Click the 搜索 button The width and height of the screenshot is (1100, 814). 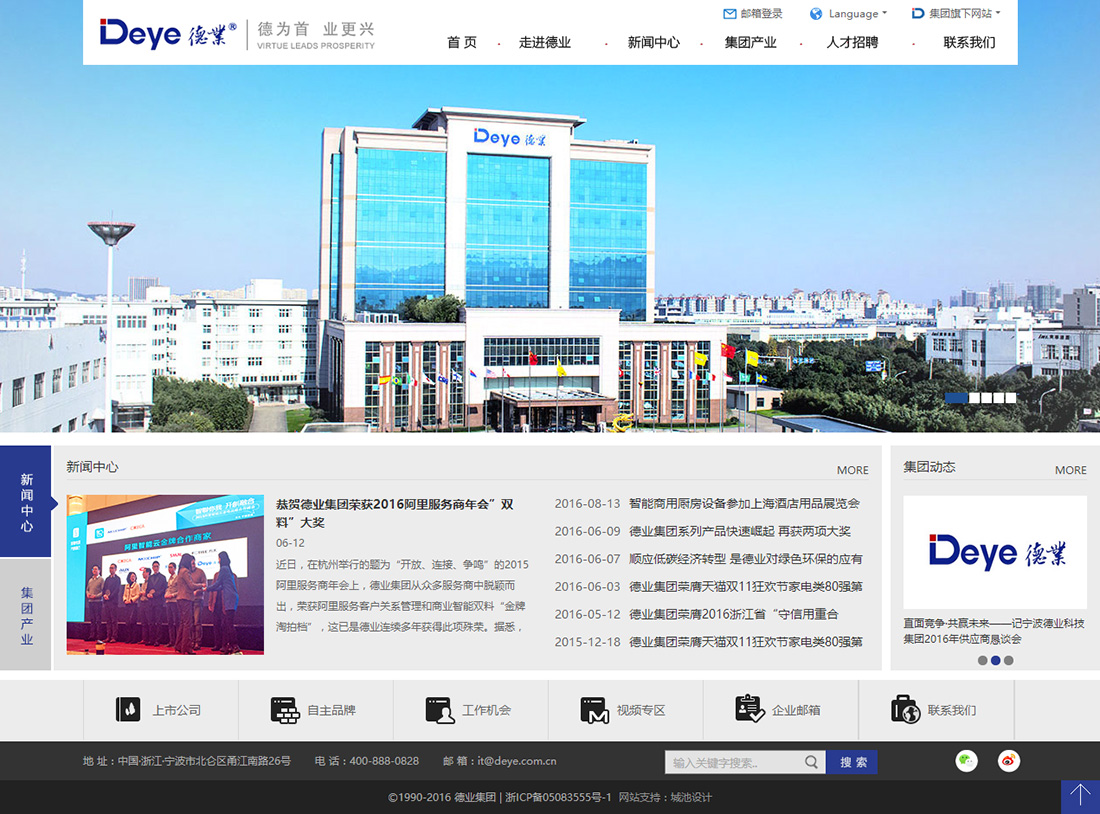click(x=852, y=762)
